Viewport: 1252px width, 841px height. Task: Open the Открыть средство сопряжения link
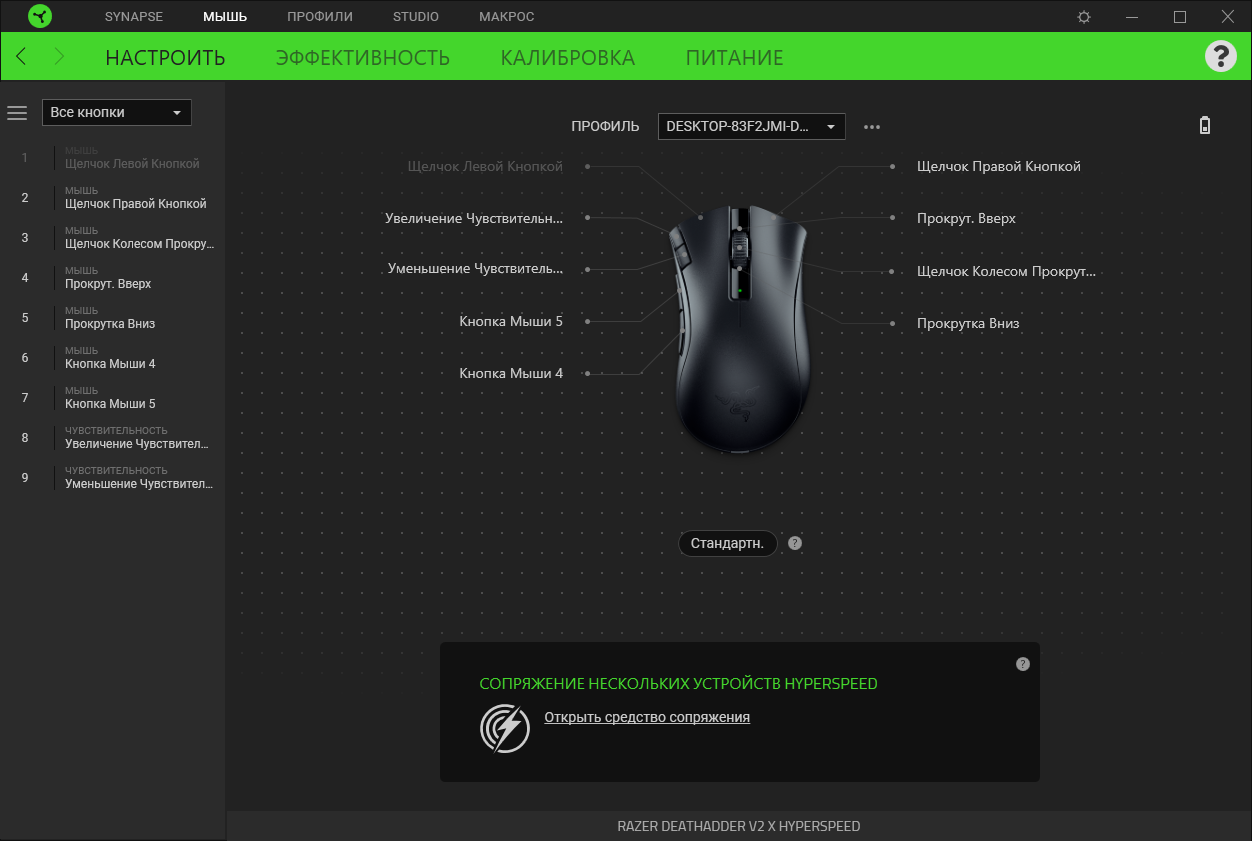647,717
